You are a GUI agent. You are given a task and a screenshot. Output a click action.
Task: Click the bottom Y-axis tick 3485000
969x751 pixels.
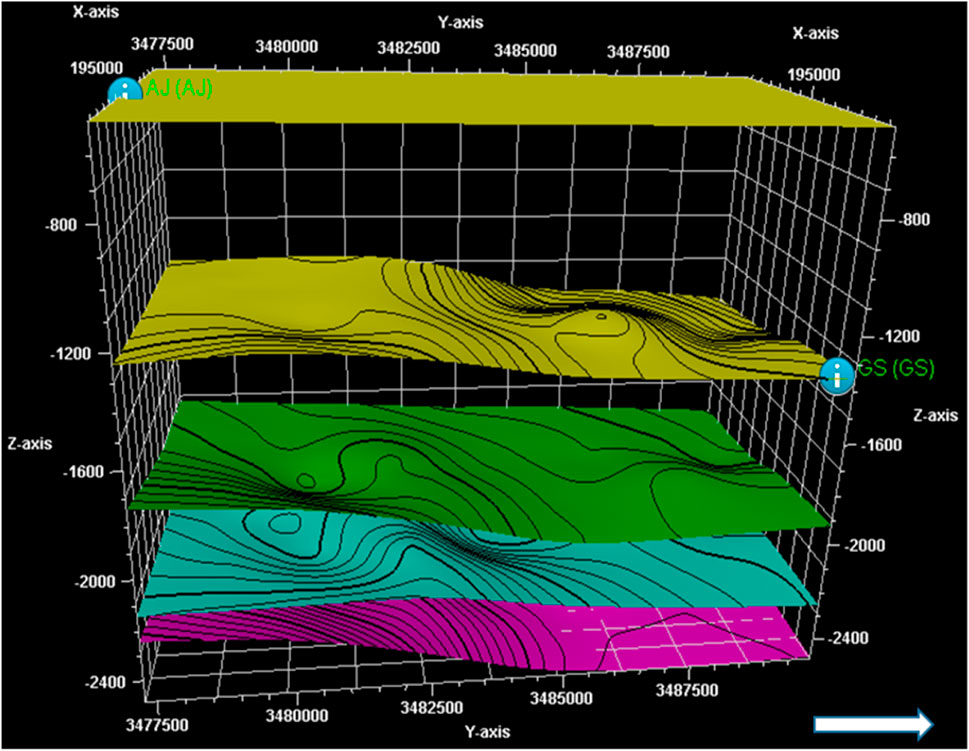(561, 698)
